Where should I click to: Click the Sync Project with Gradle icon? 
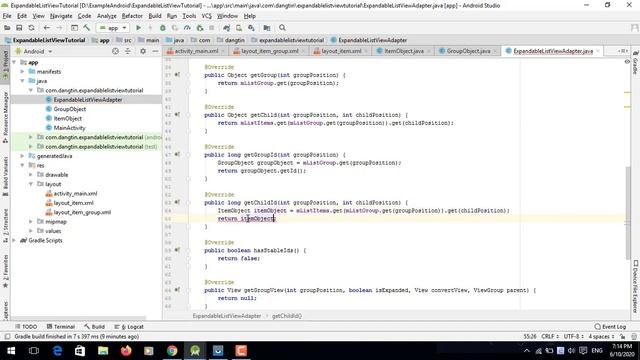[227, 28]
